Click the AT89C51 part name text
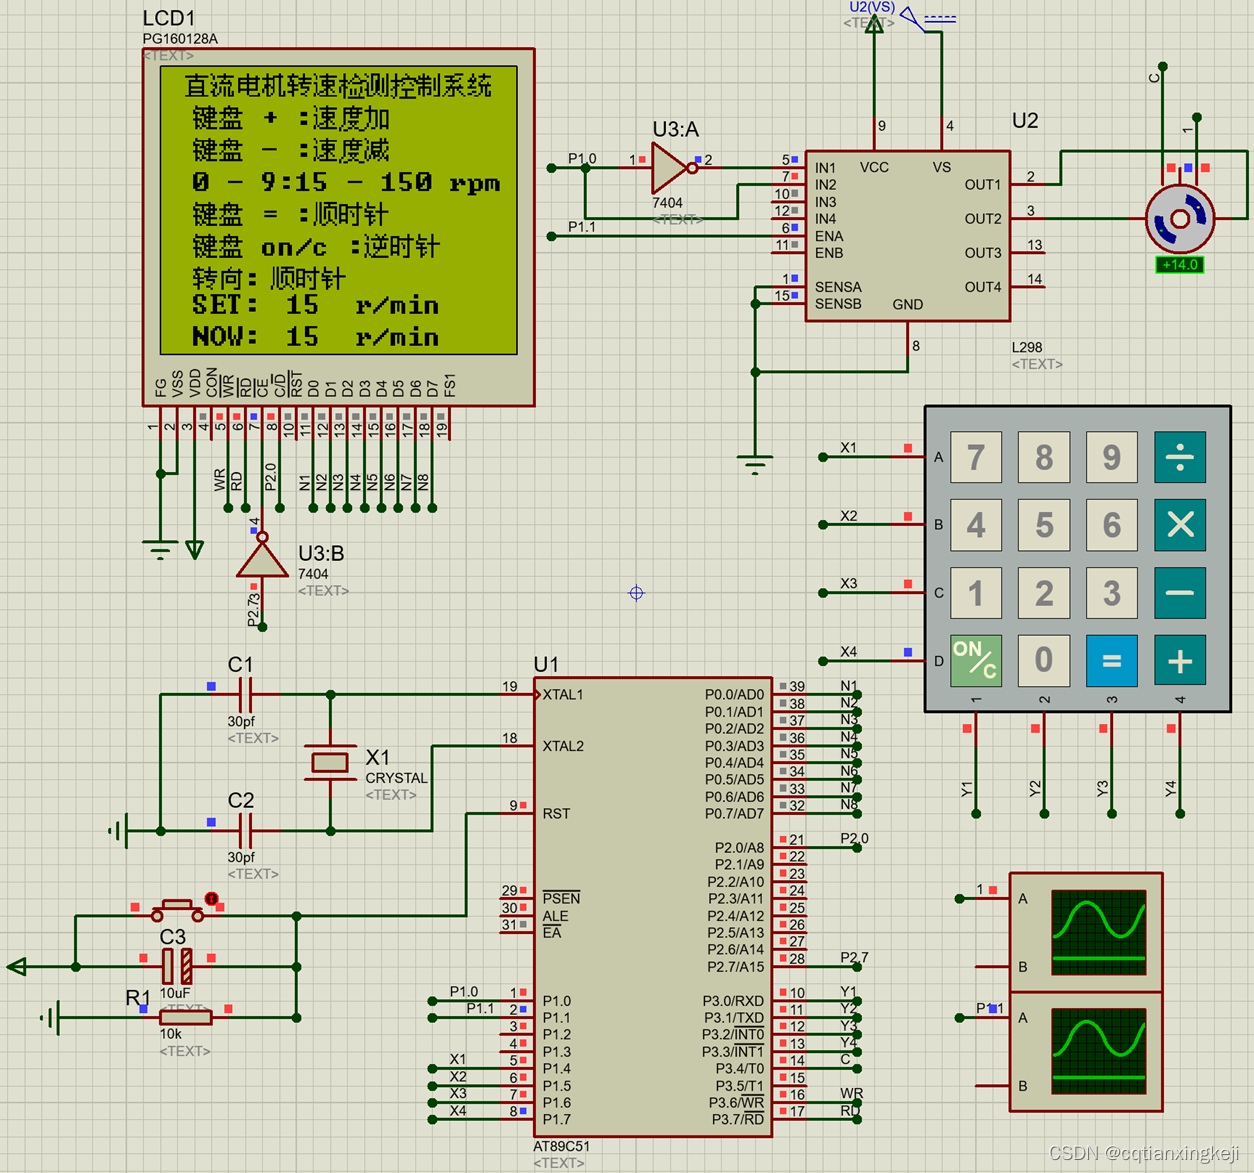1254x1173 pixels. pyautogui.click(x=561, y=1146)
